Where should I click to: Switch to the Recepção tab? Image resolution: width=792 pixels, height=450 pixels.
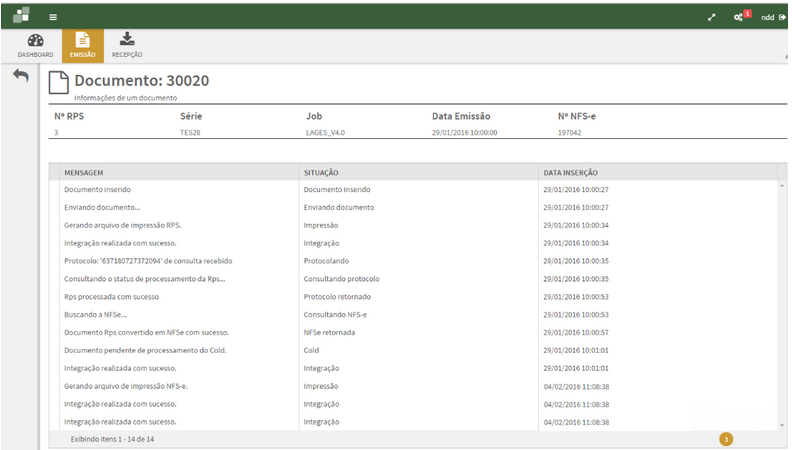pyautogui.click(x=127, y=46)
